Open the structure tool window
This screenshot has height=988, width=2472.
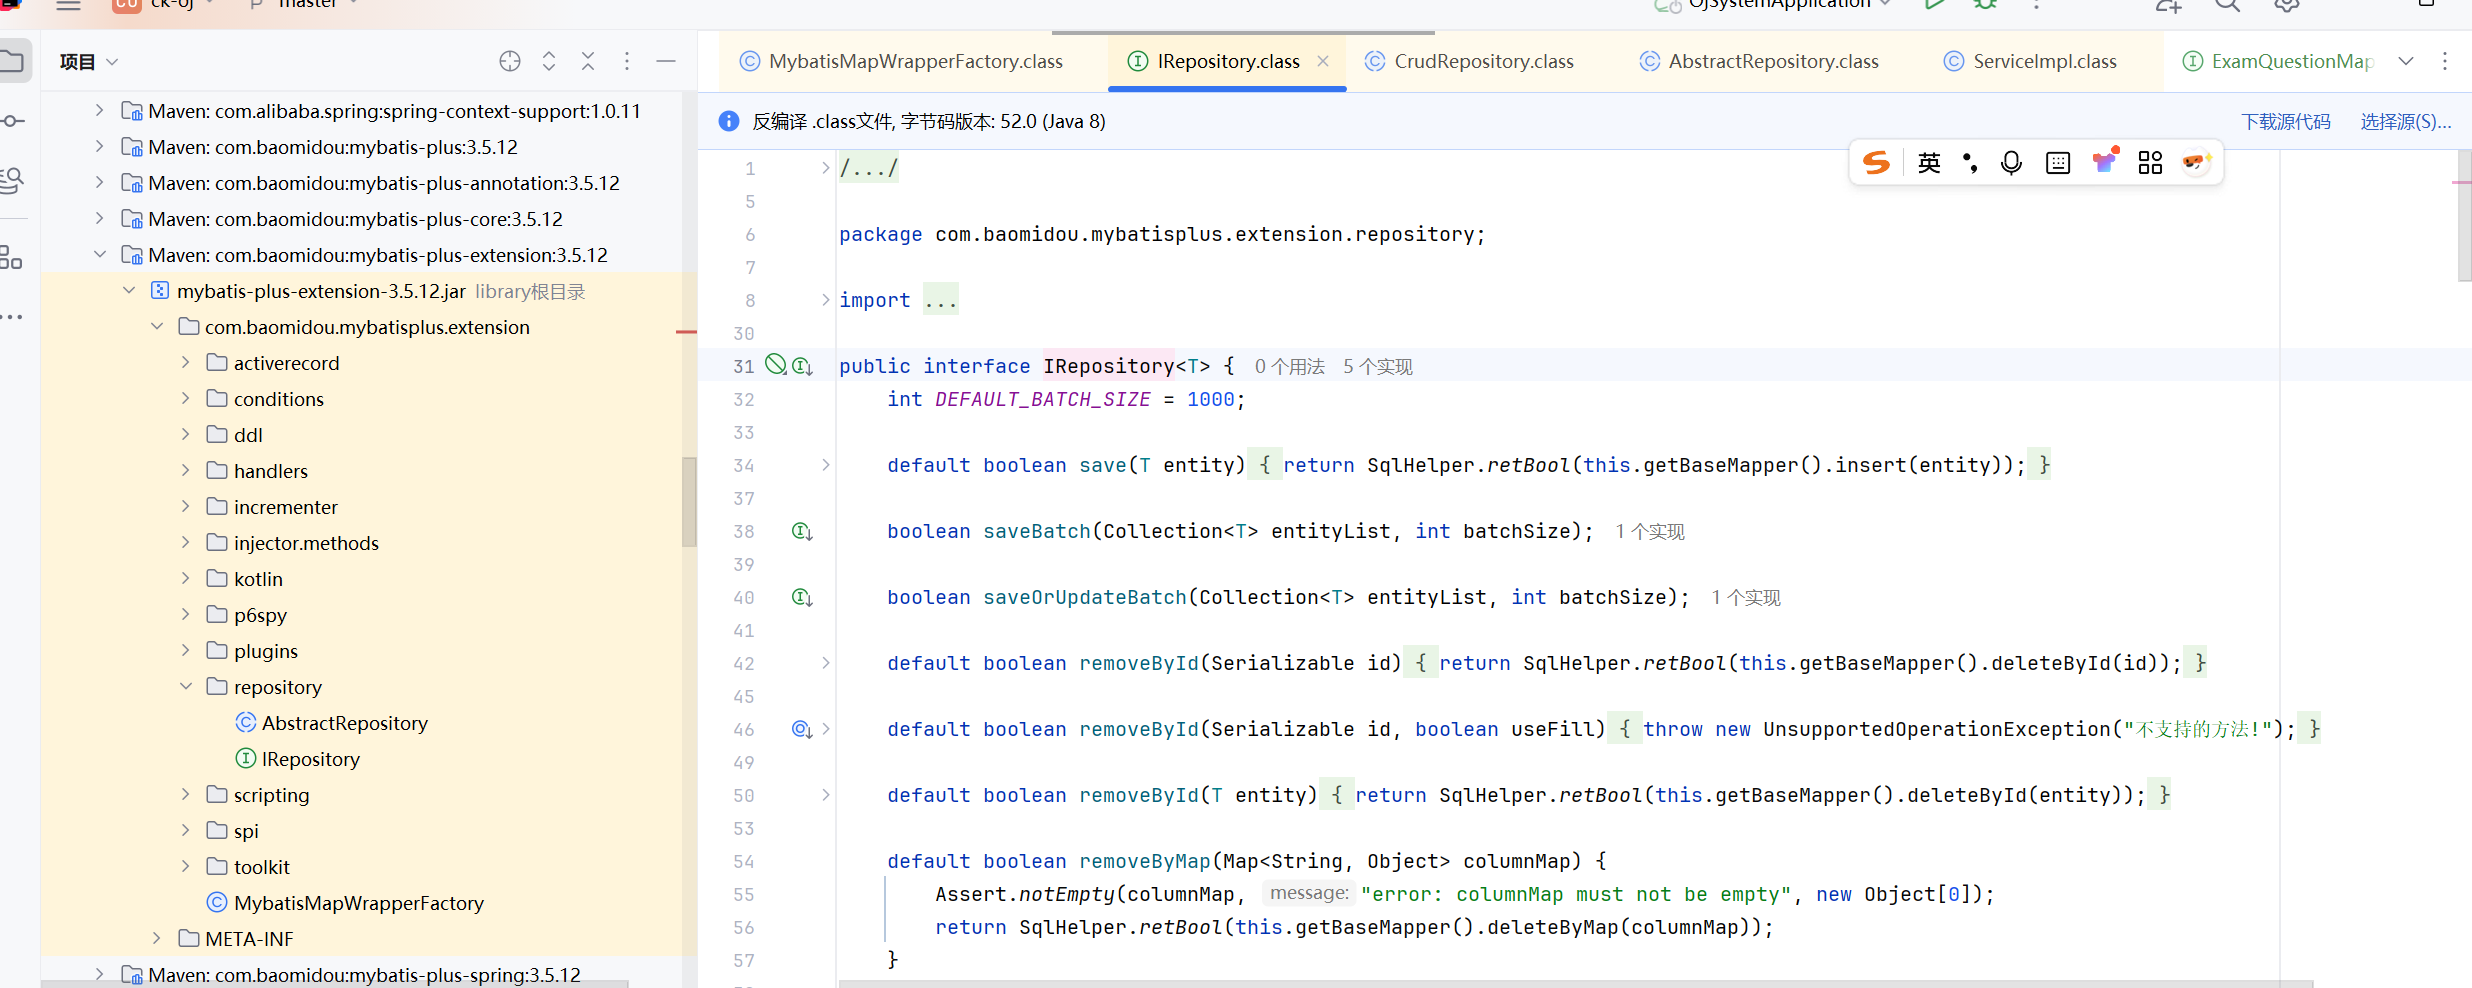click(x=12, y=258)
